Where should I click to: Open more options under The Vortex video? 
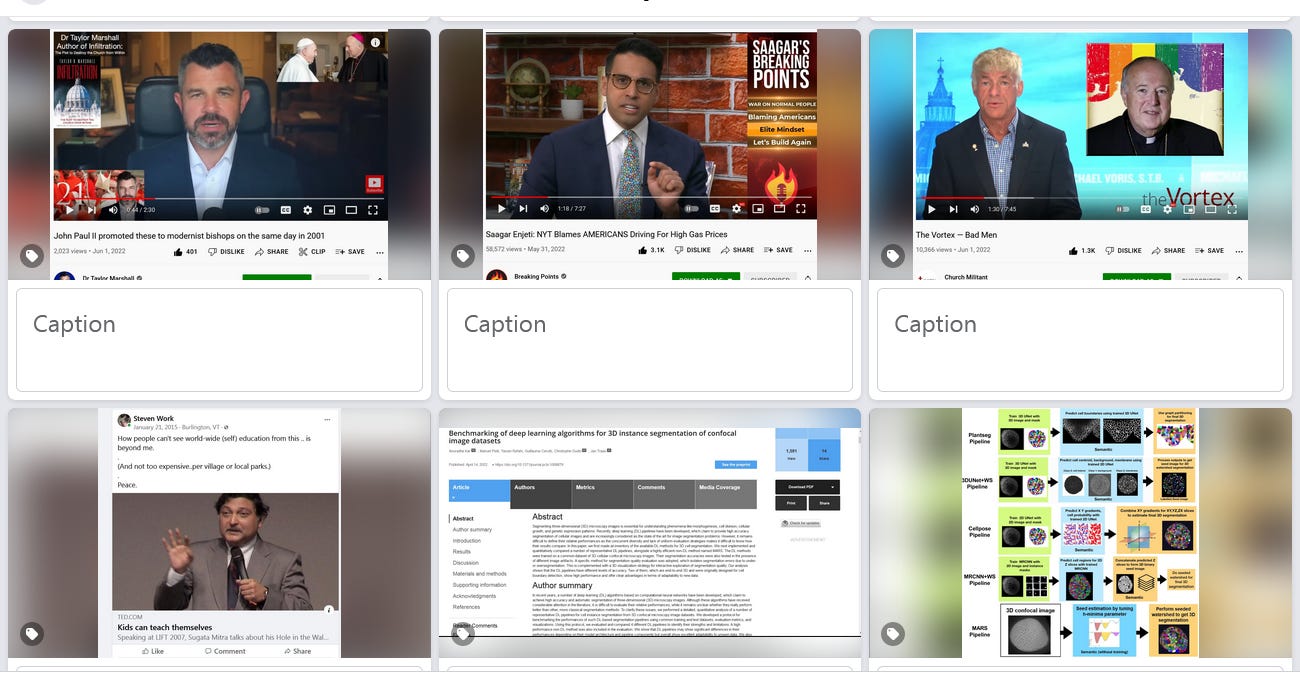(x=1240, y=251)
